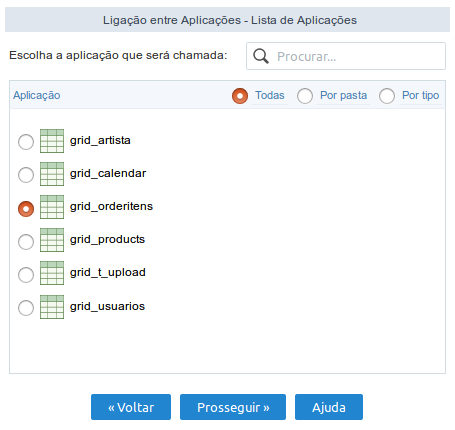455x430 pixels.
Task: Select the grid_calendar radio button
Action: 26,175
